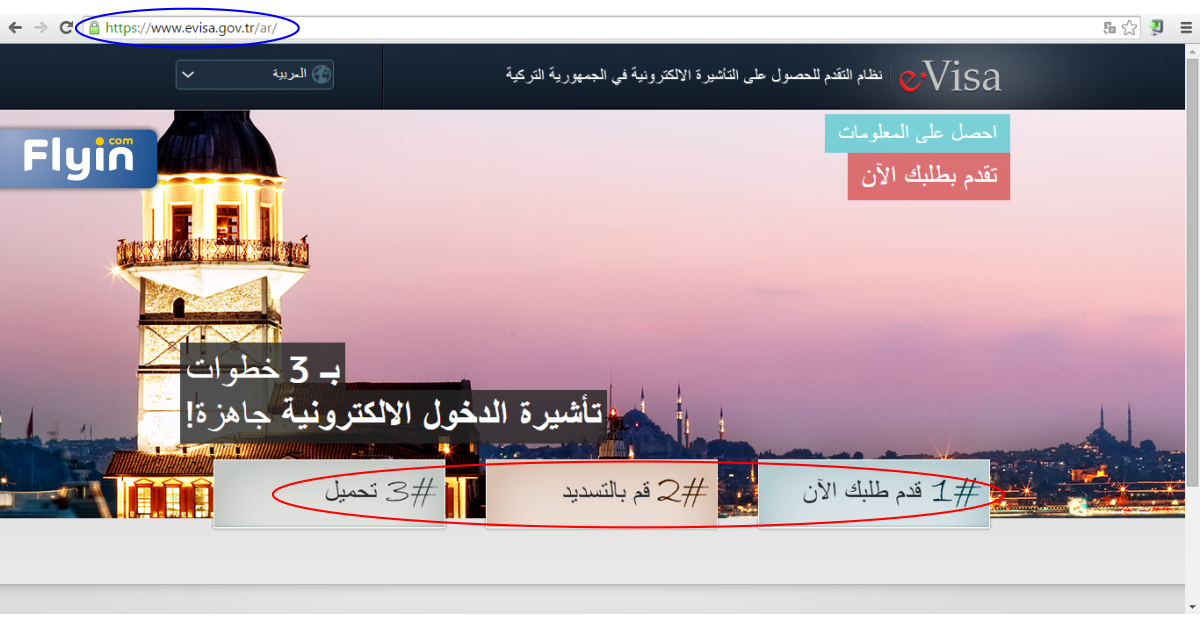Image resolution: width=1200 pixels, height=628 pixels.
Task: Click the language dropdown chevron arrow
Action: pos(189,75)
